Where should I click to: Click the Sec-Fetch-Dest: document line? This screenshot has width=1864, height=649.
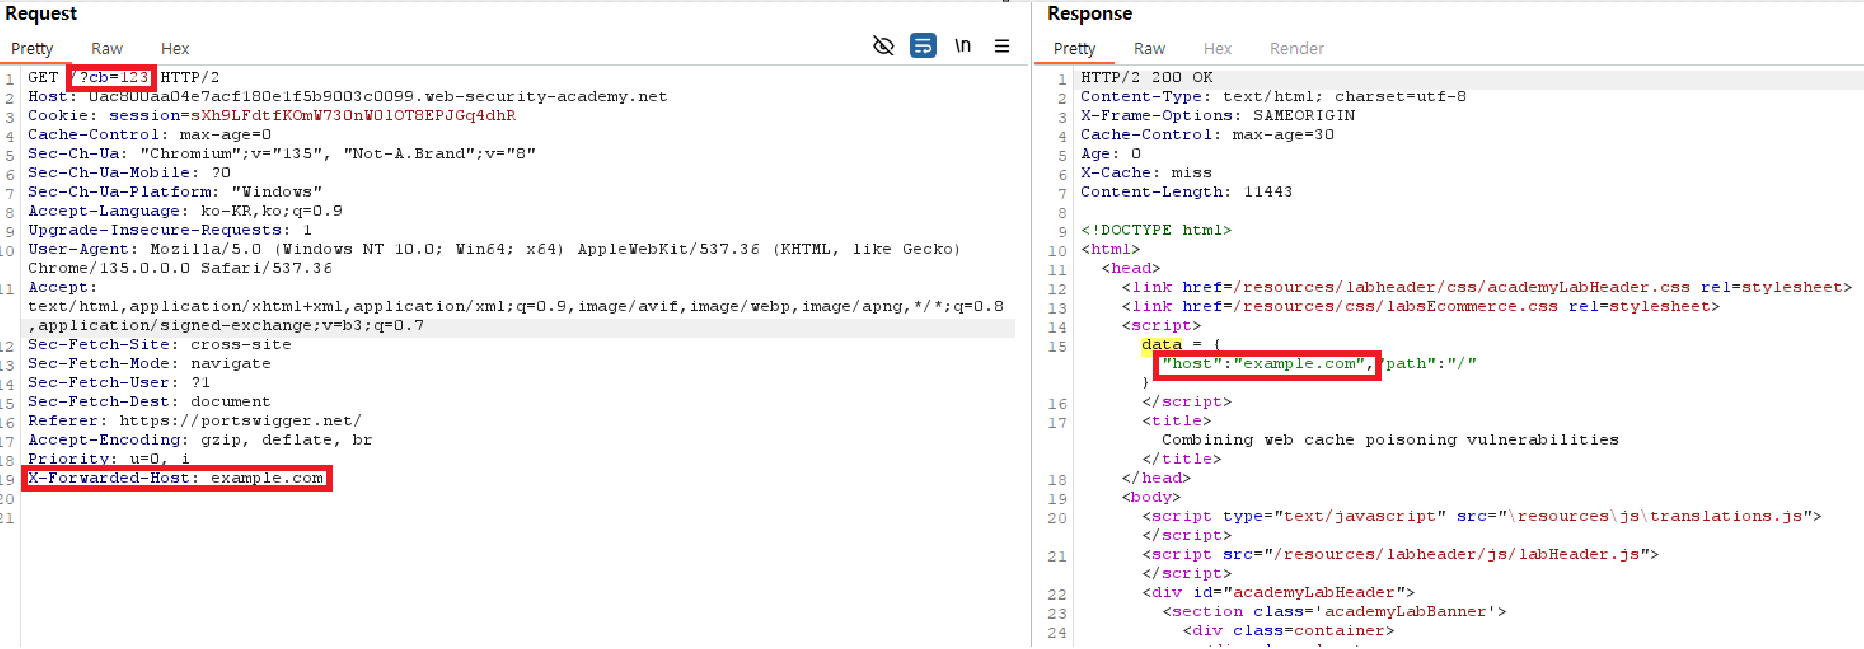point(149,401)
